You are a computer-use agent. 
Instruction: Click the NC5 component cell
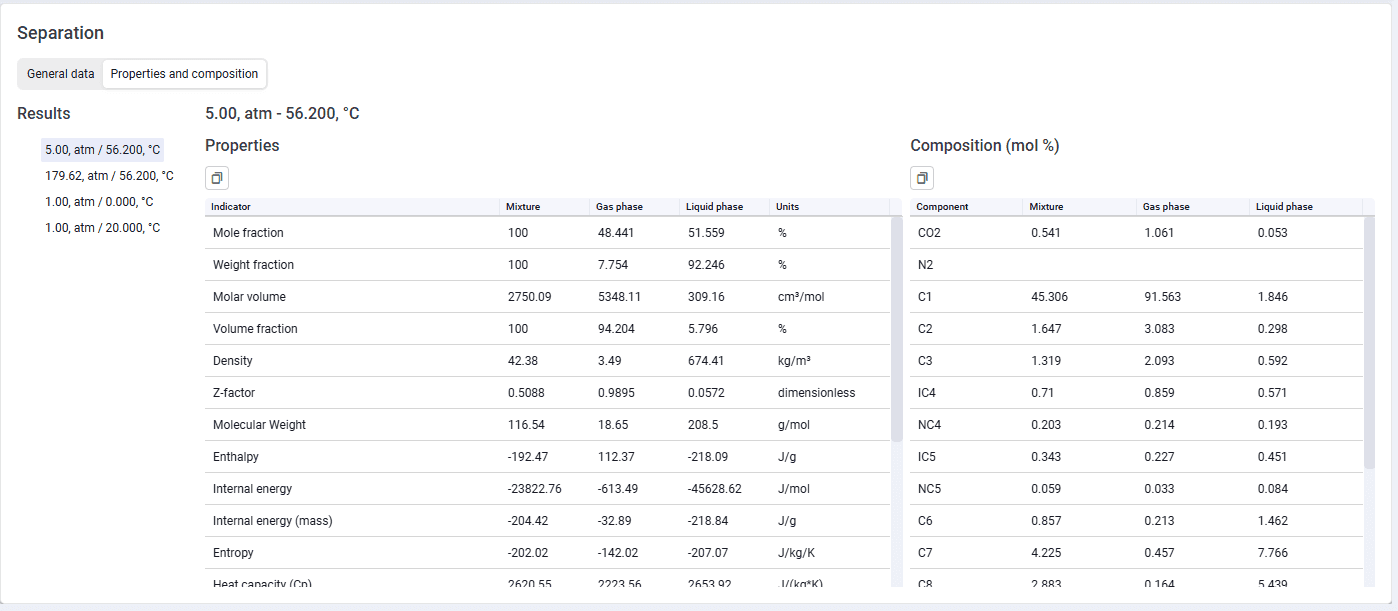click(967, 489)
